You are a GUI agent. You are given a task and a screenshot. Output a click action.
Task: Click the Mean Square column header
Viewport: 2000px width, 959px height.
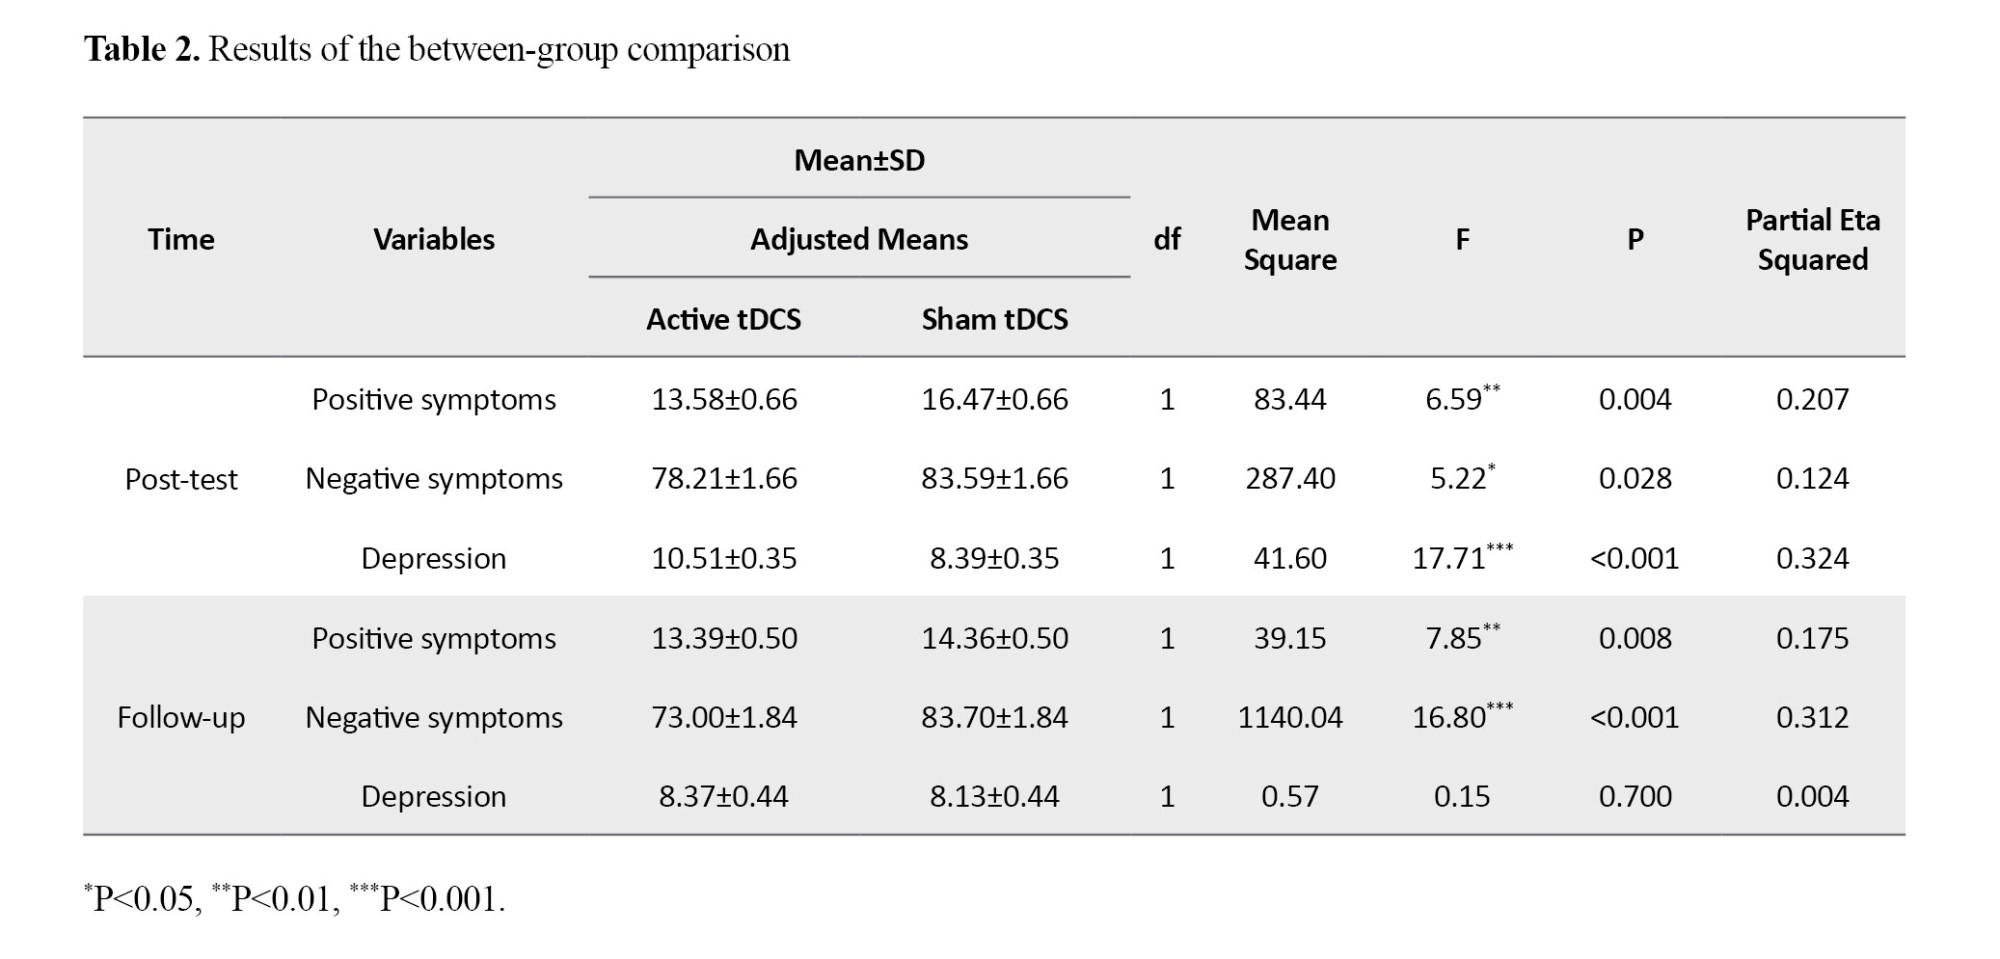[1290, 240]
